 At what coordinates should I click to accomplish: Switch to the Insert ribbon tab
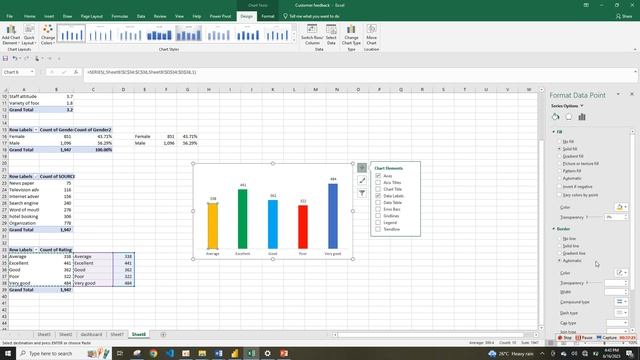[49, 16]
